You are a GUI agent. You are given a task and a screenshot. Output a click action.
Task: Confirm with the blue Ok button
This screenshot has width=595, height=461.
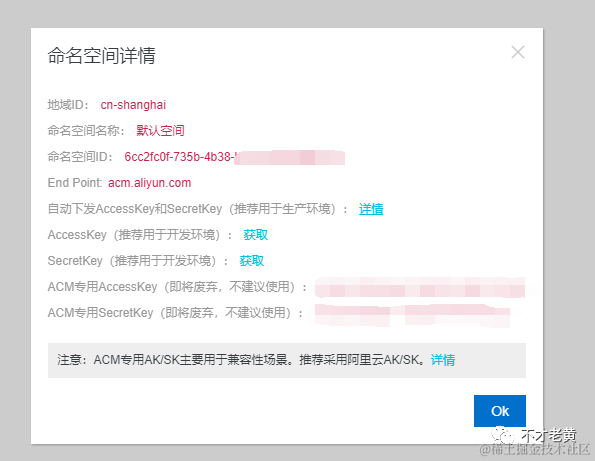(x=500, y=411)
